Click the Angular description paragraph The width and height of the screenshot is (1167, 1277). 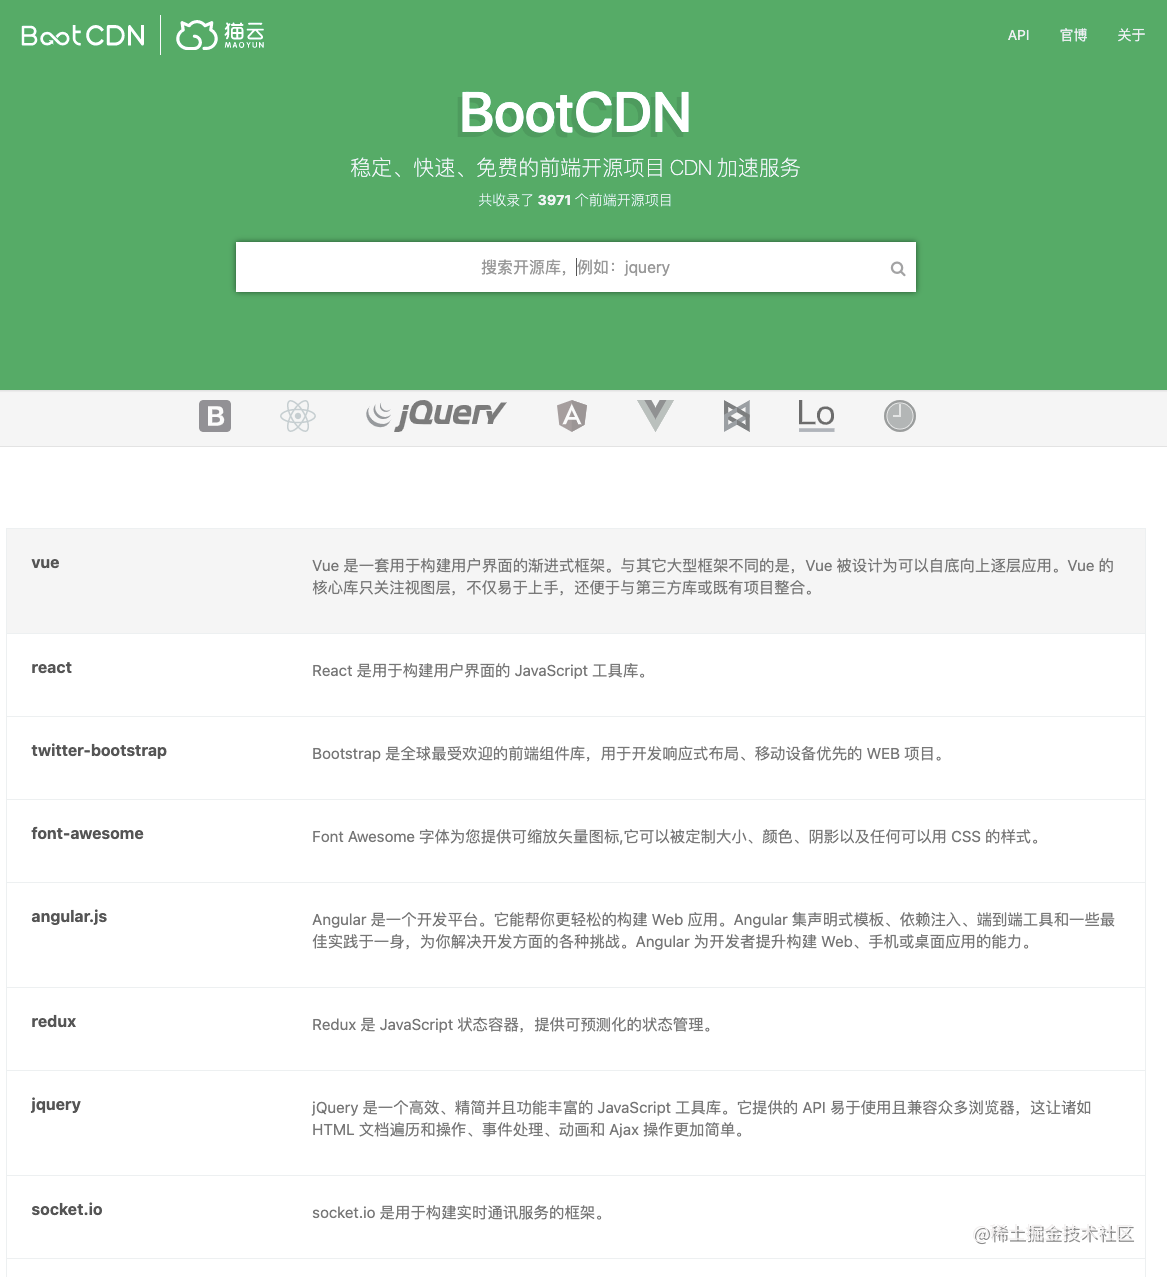point(713,931)
